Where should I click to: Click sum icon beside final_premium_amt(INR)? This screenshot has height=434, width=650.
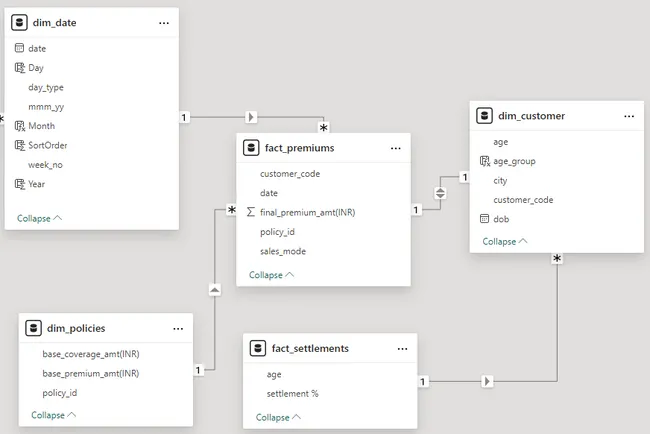(250, 212)
